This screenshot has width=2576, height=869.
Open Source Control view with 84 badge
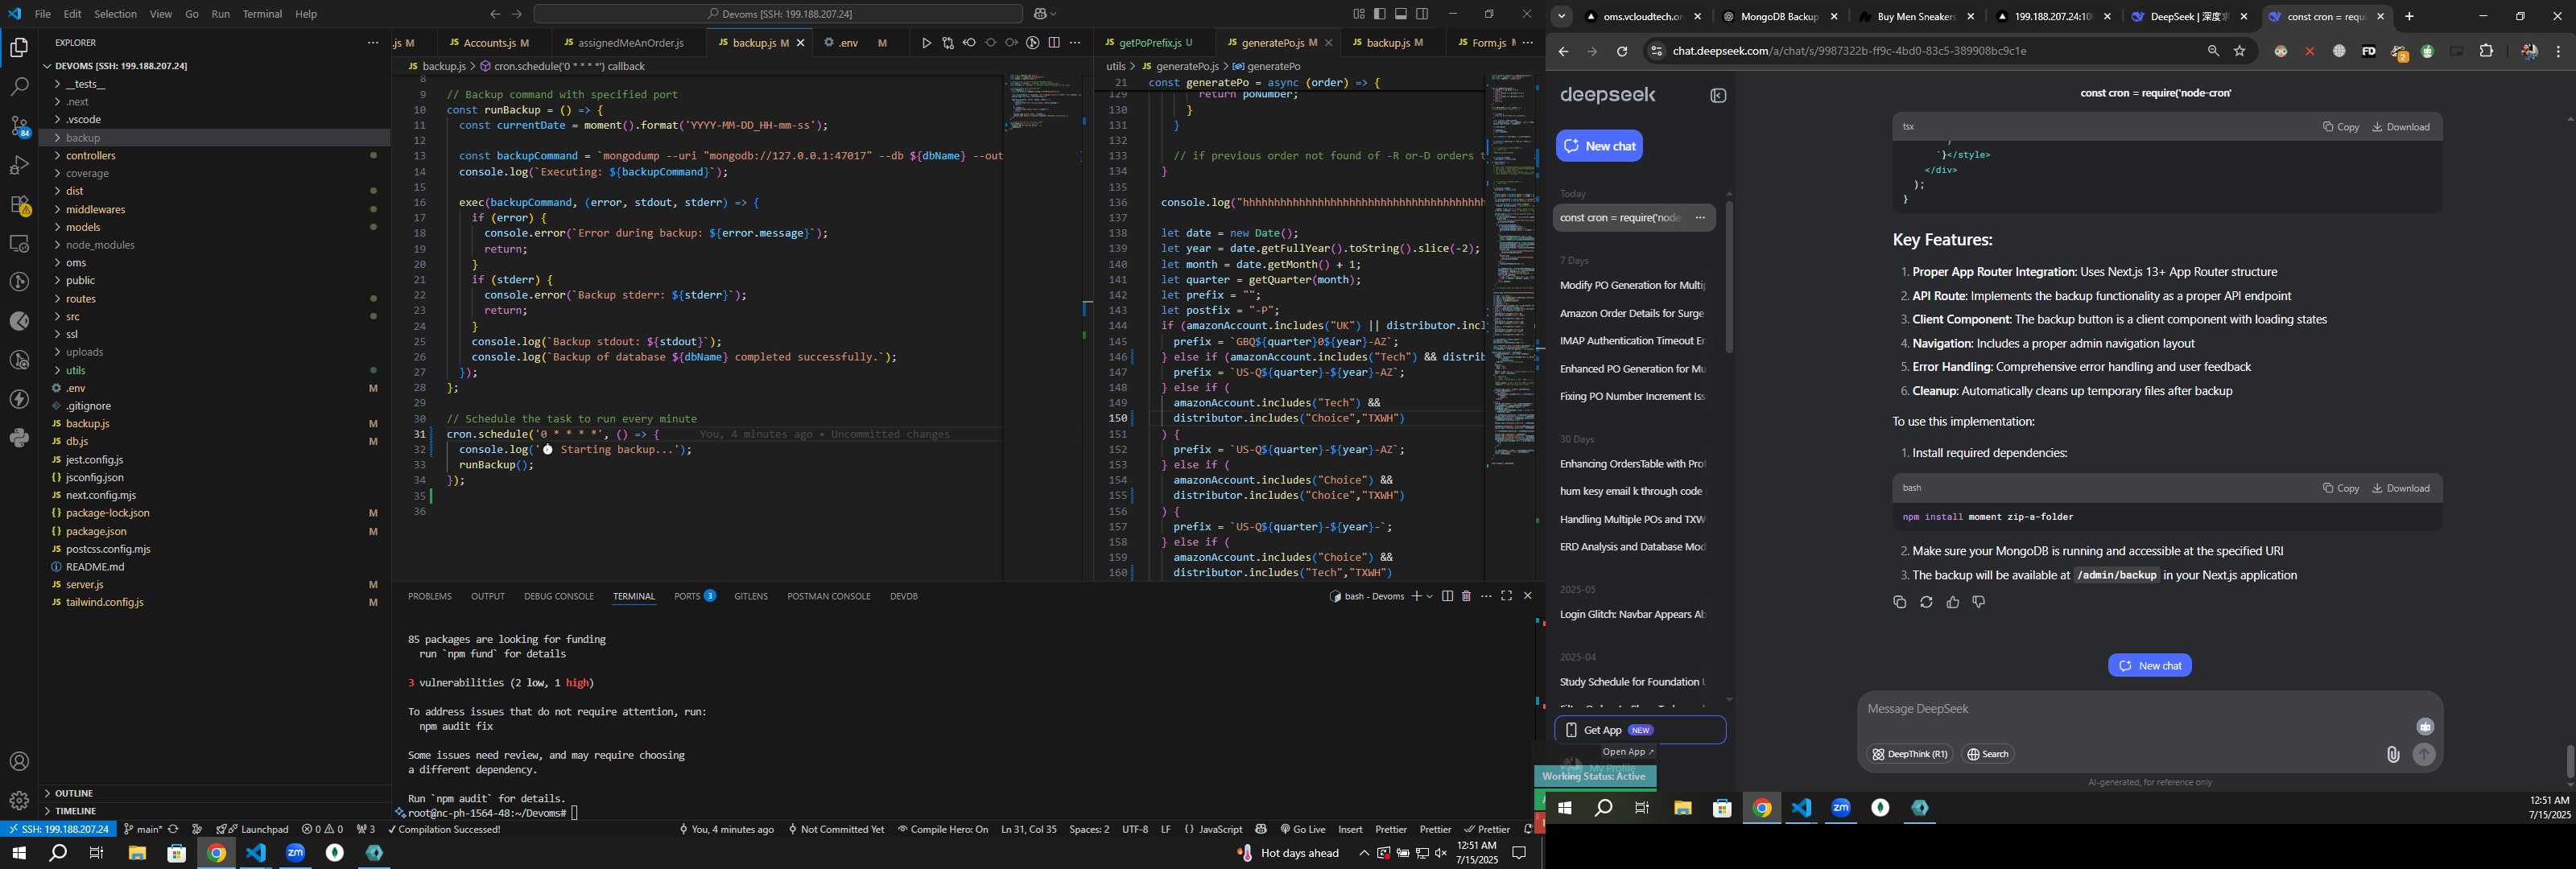(x=19, y=126)
